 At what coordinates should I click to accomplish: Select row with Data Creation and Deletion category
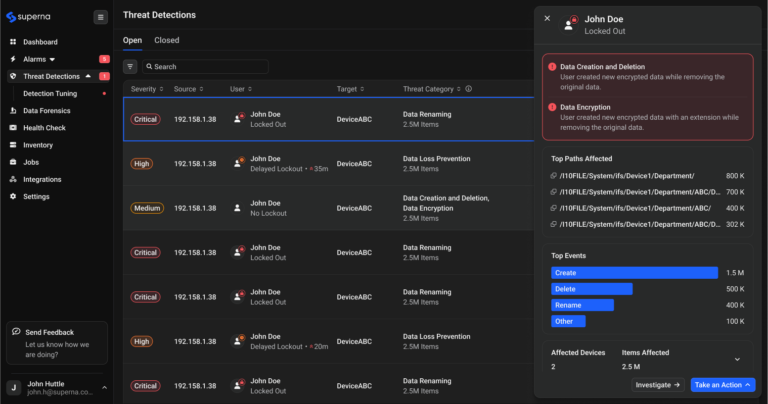click(x=328, y=208)
